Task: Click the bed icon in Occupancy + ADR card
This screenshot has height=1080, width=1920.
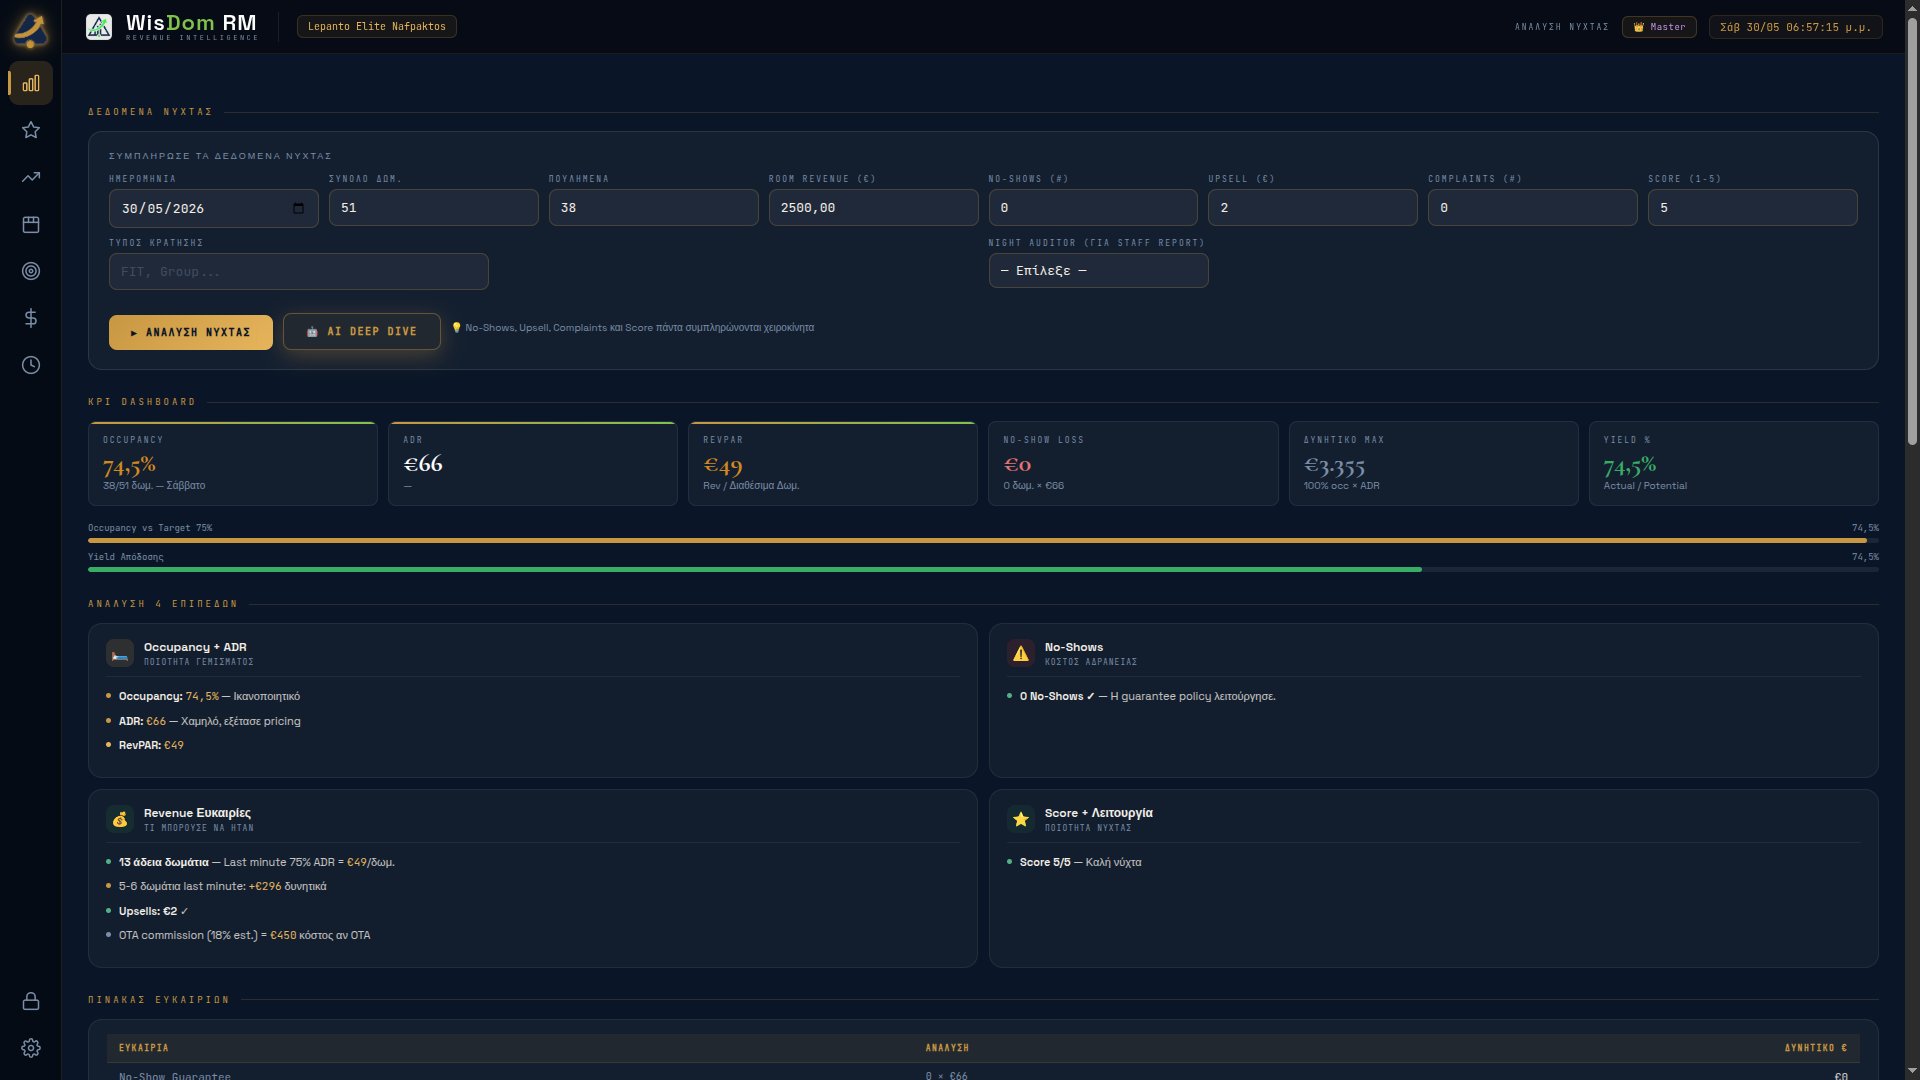Action: pyautogui.click(x=120, y=654)
